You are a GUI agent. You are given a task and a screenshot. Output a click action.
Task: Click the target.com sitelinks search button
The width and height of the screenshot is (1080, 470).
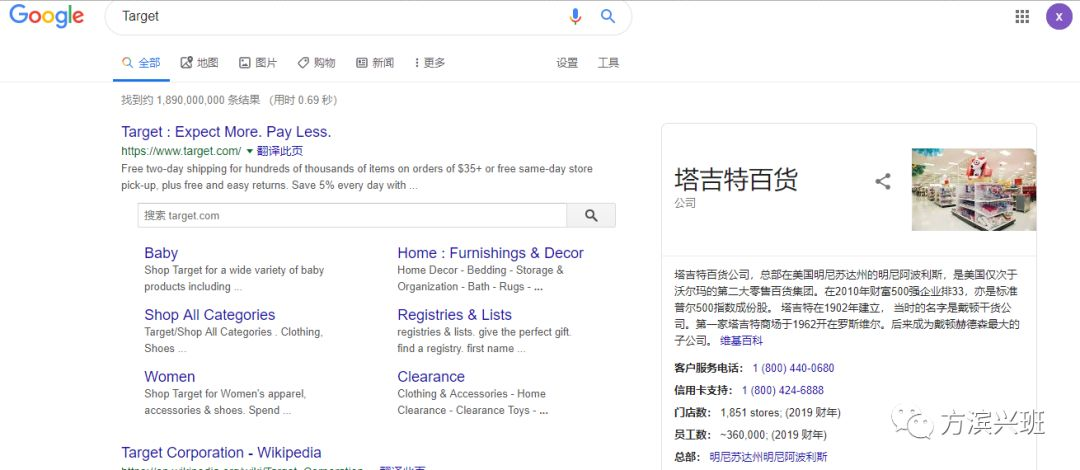click(x=591, y=215)
